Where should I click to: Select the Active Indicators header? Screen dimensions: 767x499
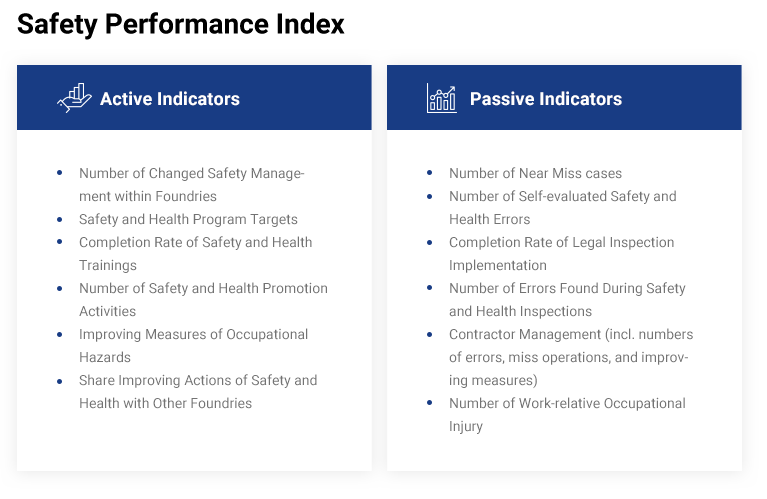194,97
